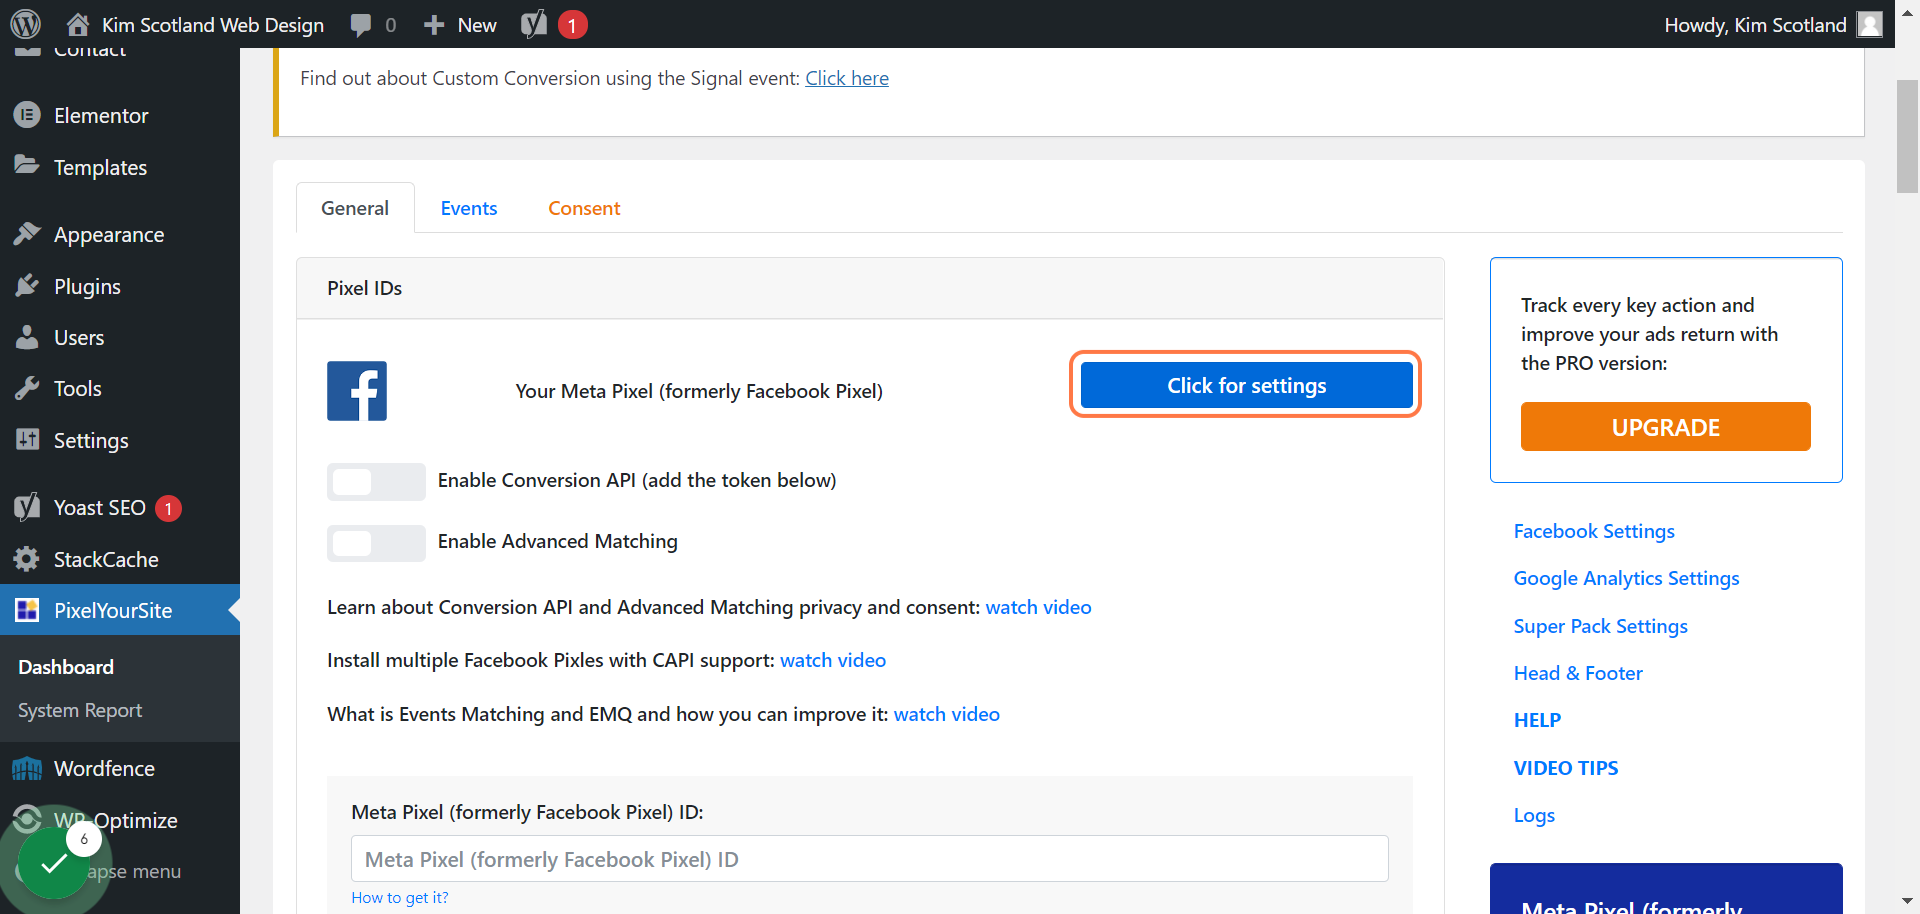The height and width of the screenshot is (914, 1920).
Task: Click the Settings sliders icon
Action: [27, 440]
